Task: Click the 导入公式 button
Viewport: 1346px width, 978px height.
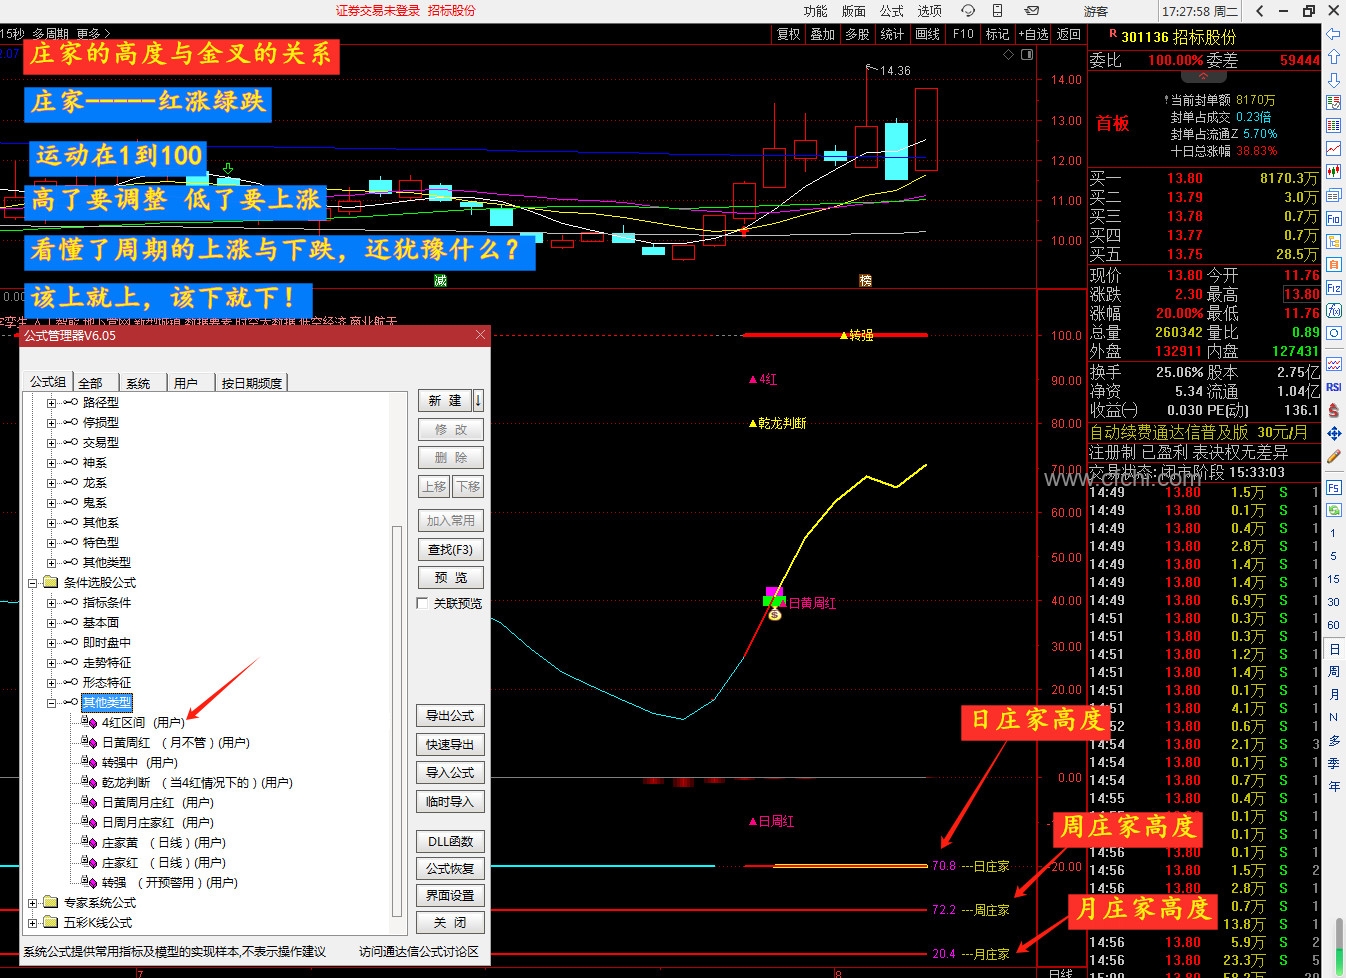Action: click(450, 772)
